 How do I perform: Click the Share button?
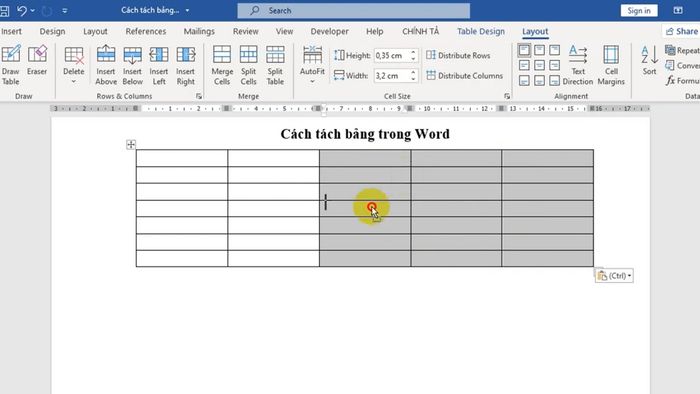pos(681,31)
